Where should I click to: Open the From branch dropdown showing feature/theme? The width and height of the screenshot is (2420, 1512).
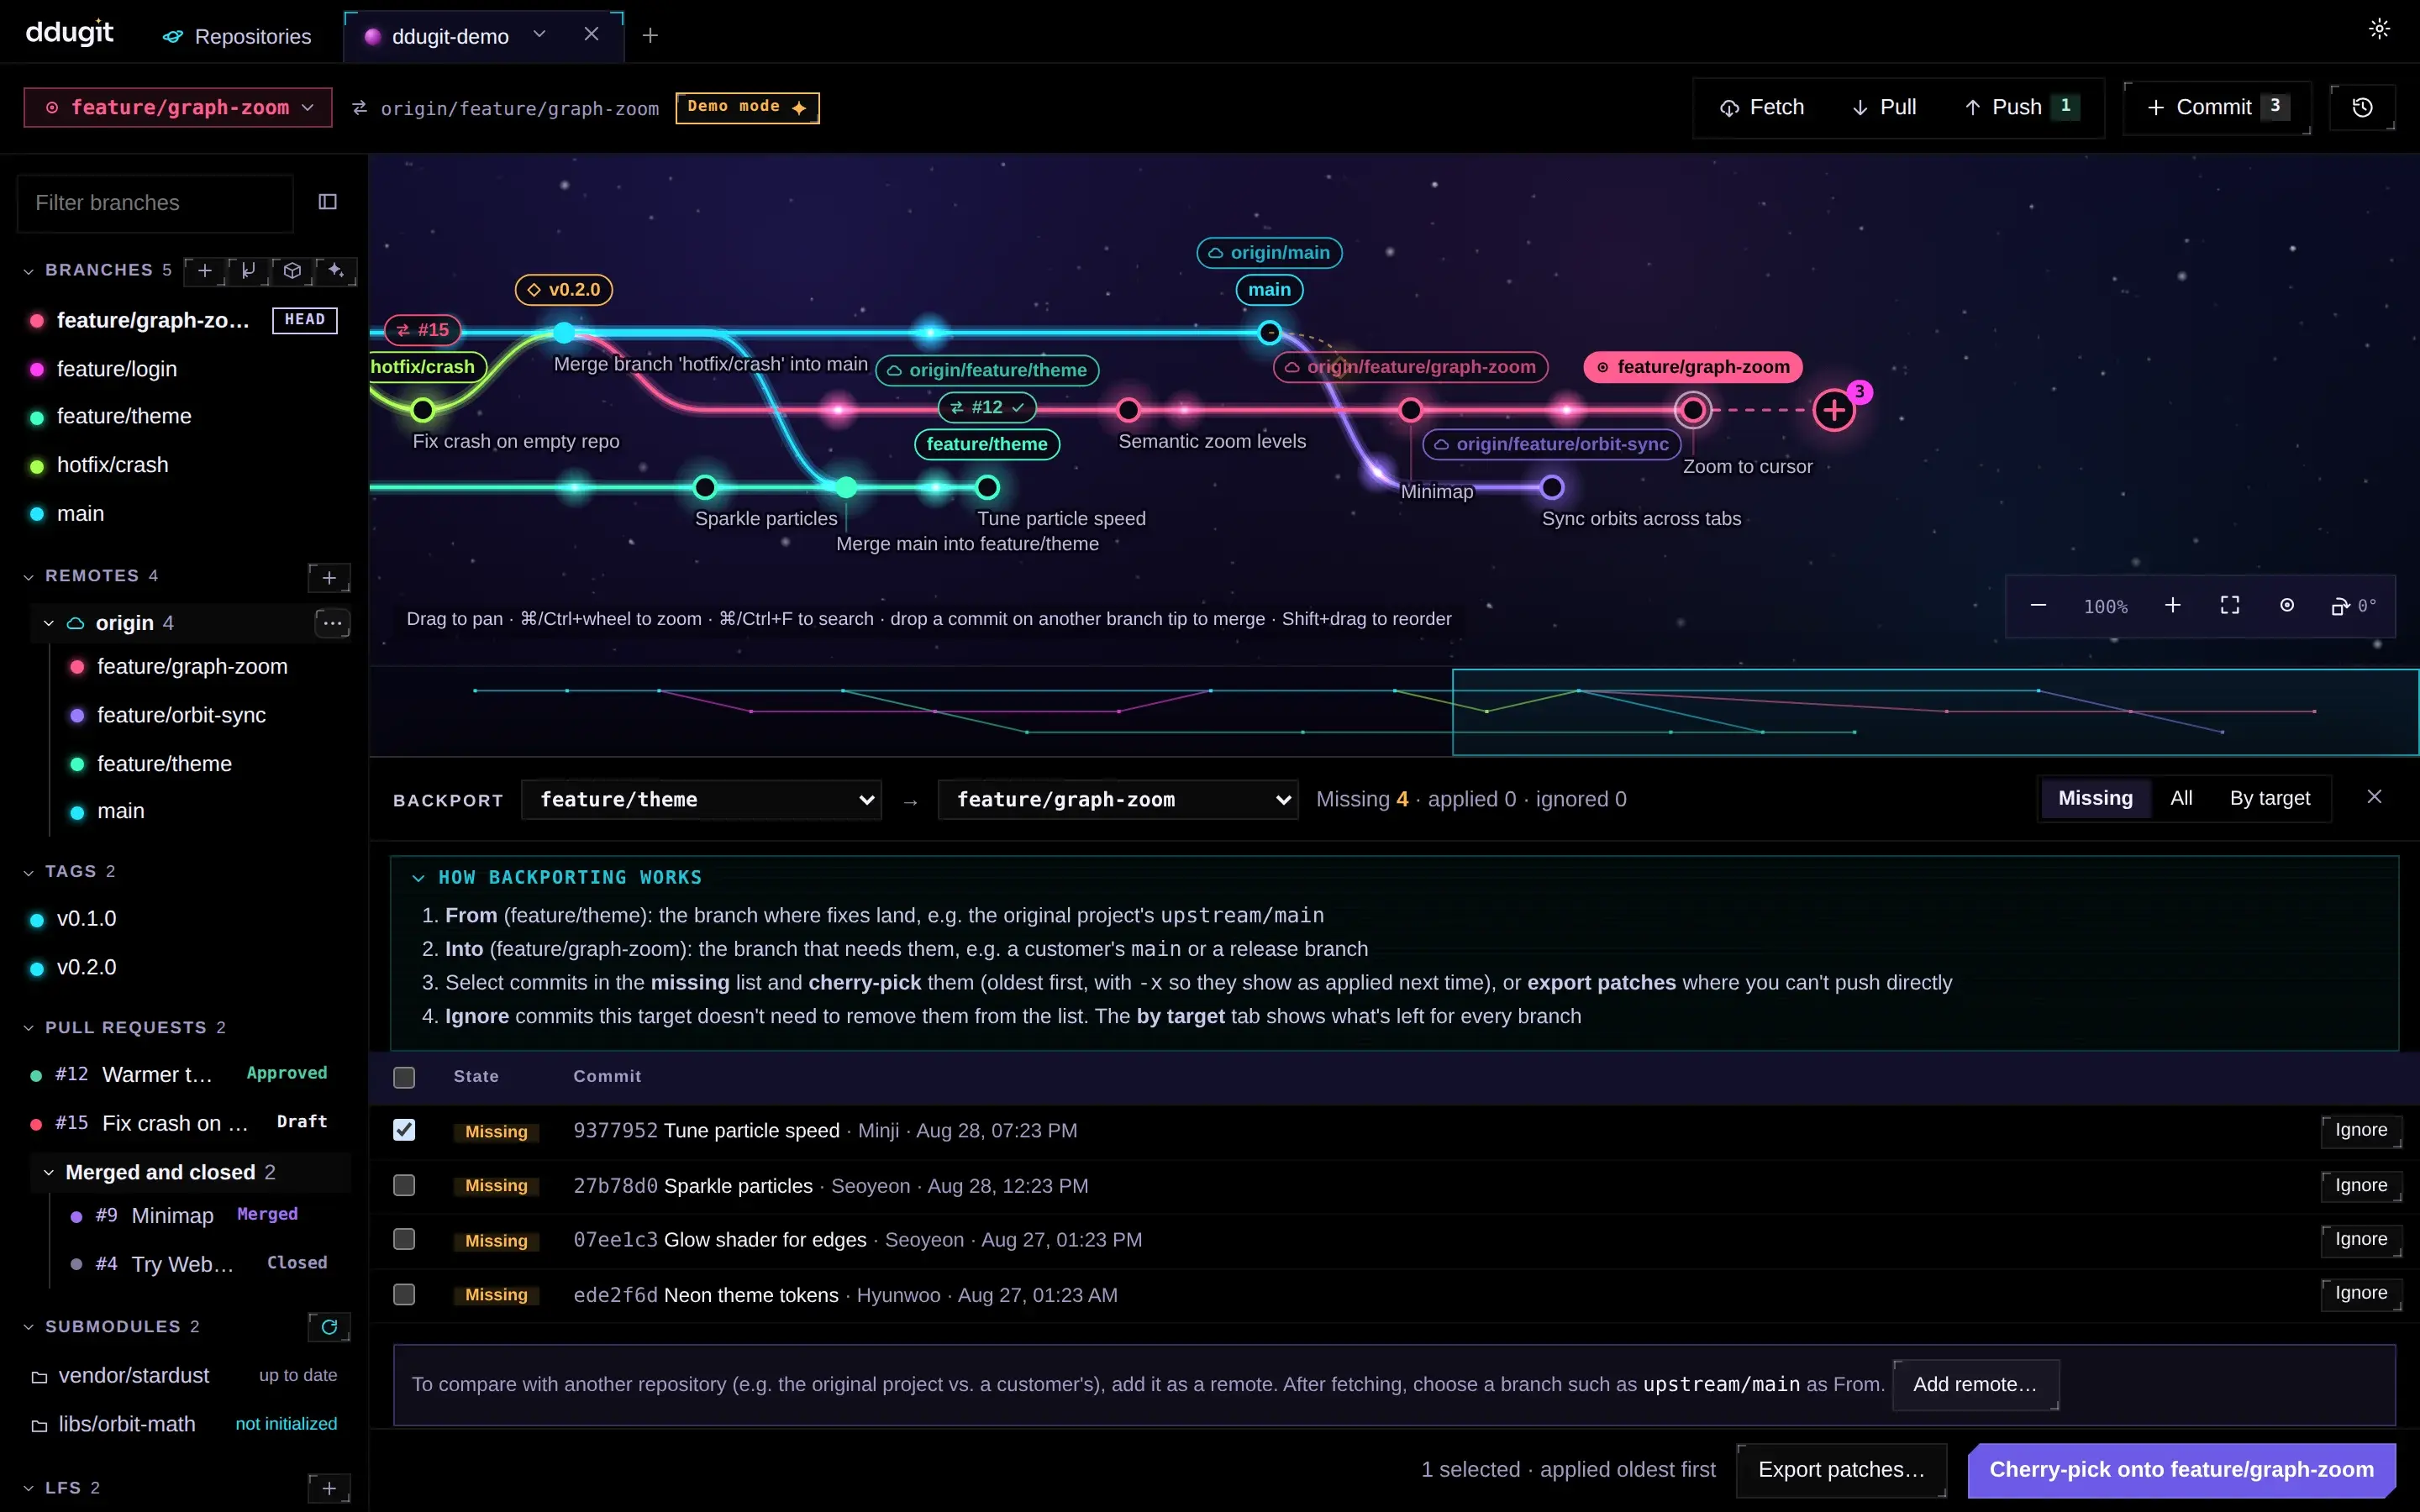(x=701, y=800)
